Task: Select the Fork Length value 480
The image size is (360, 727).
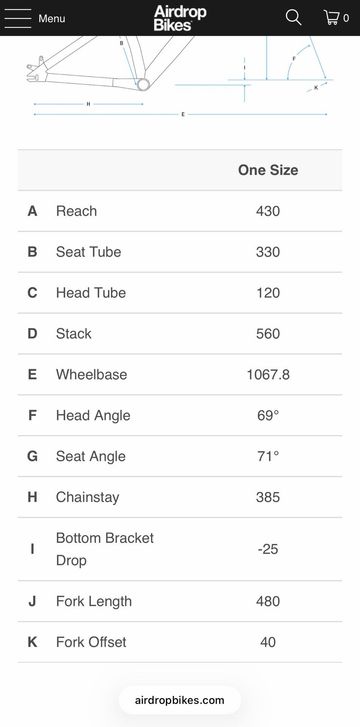Action: click(x=268, y=601)
